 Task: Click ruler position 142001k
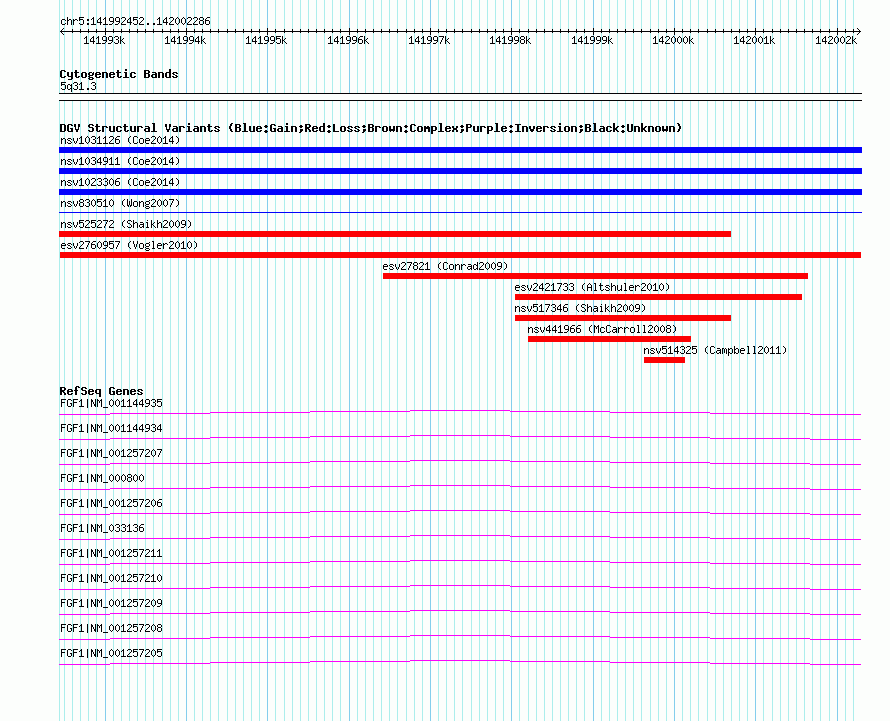click(x=754, y=40)
